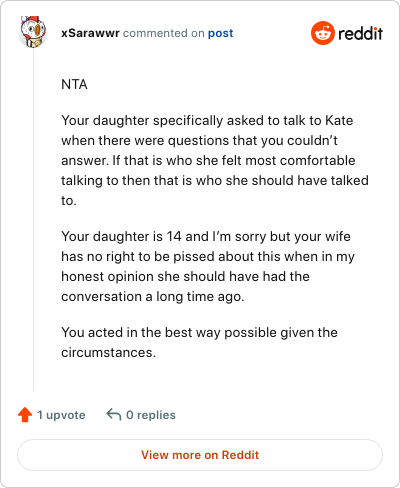Click the orange upvote arrow icon
The width and height of the screenshot is (400, 488).
25,415
